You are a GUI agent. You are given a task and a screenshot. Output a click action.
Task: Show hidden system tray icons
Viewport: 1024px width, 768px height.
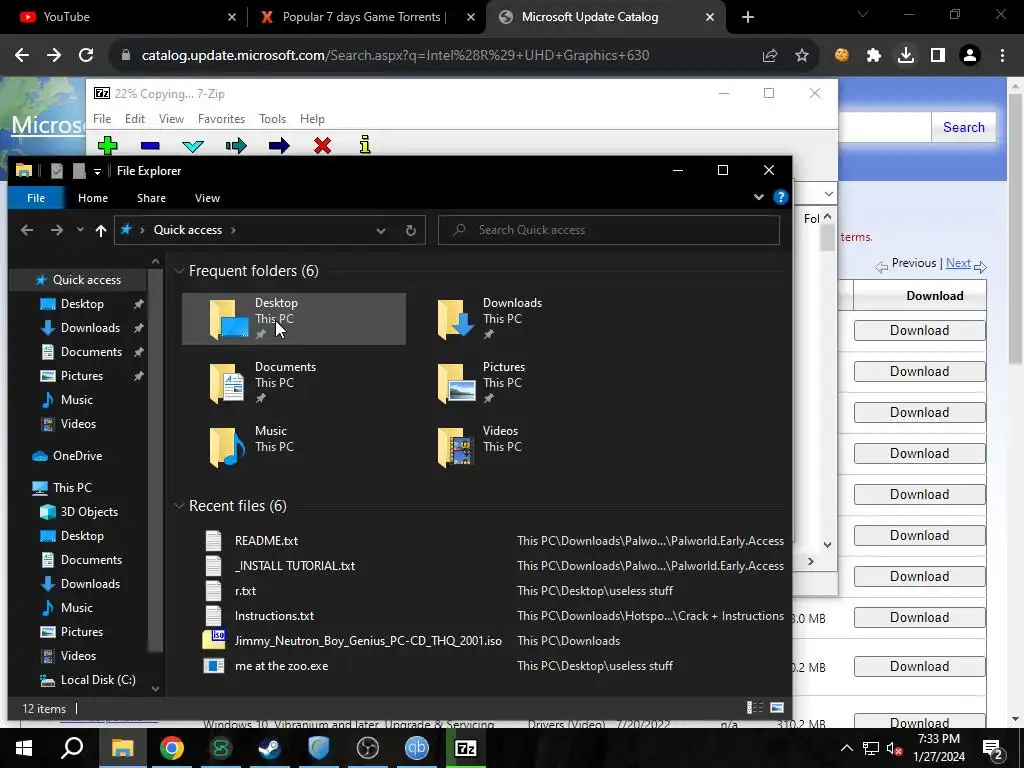click(x=846, y=748)
